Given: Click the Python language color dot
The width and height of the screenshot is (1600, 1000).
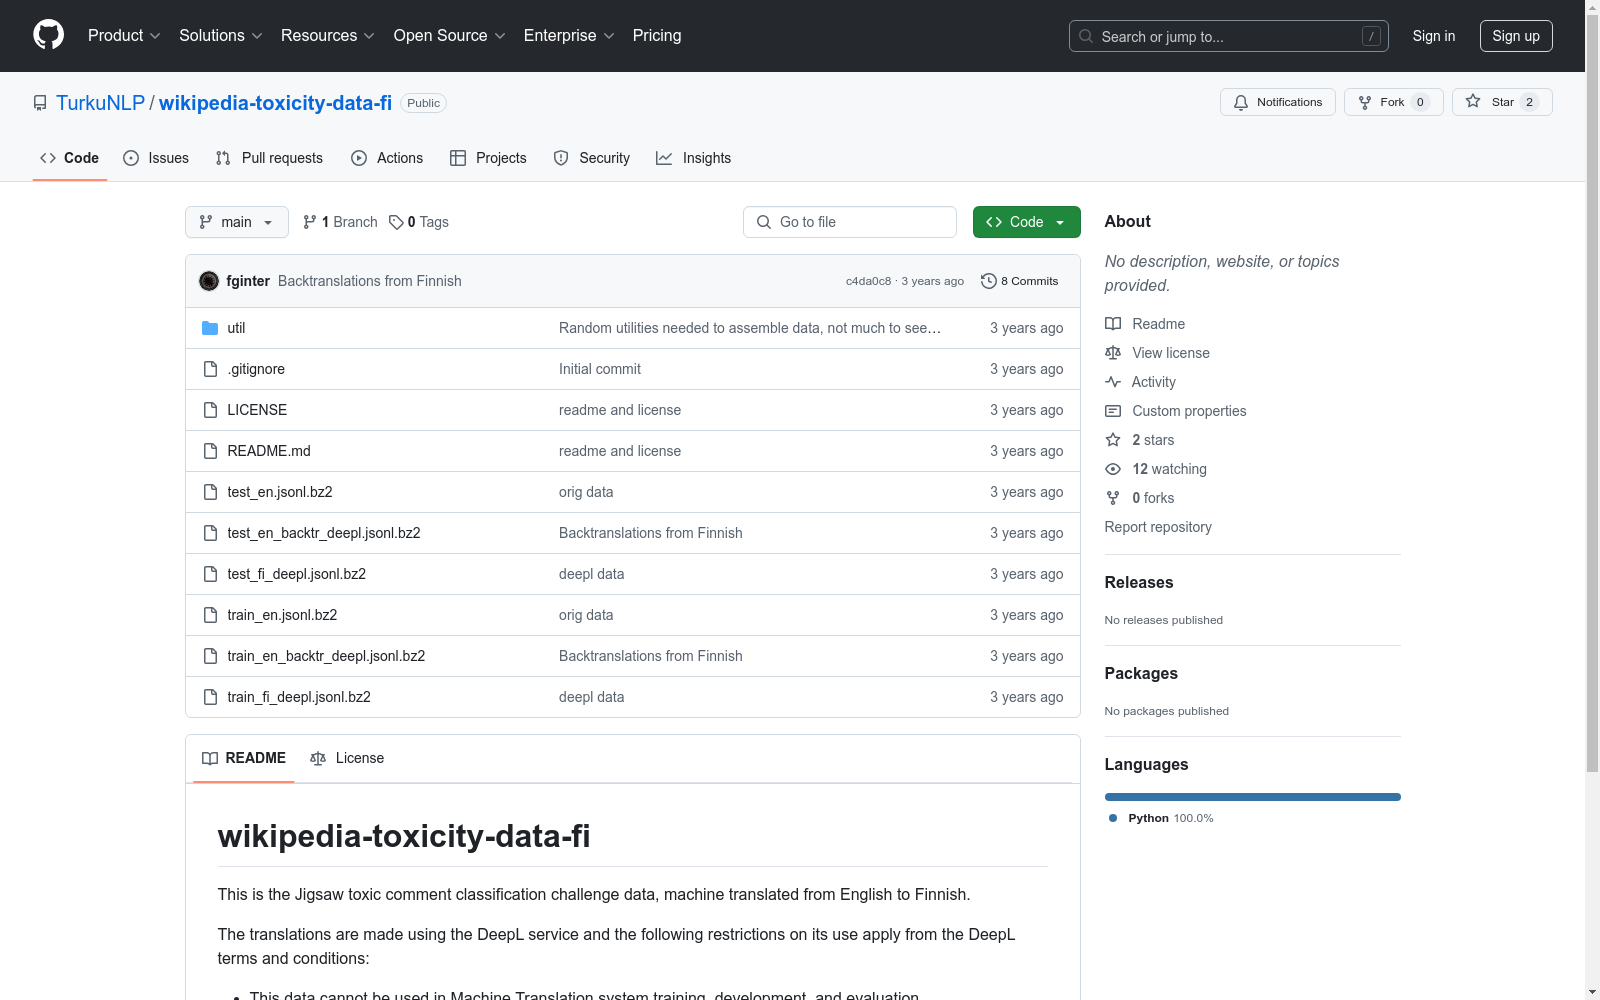Looking at the screenshot, I should pos(1113,818).
